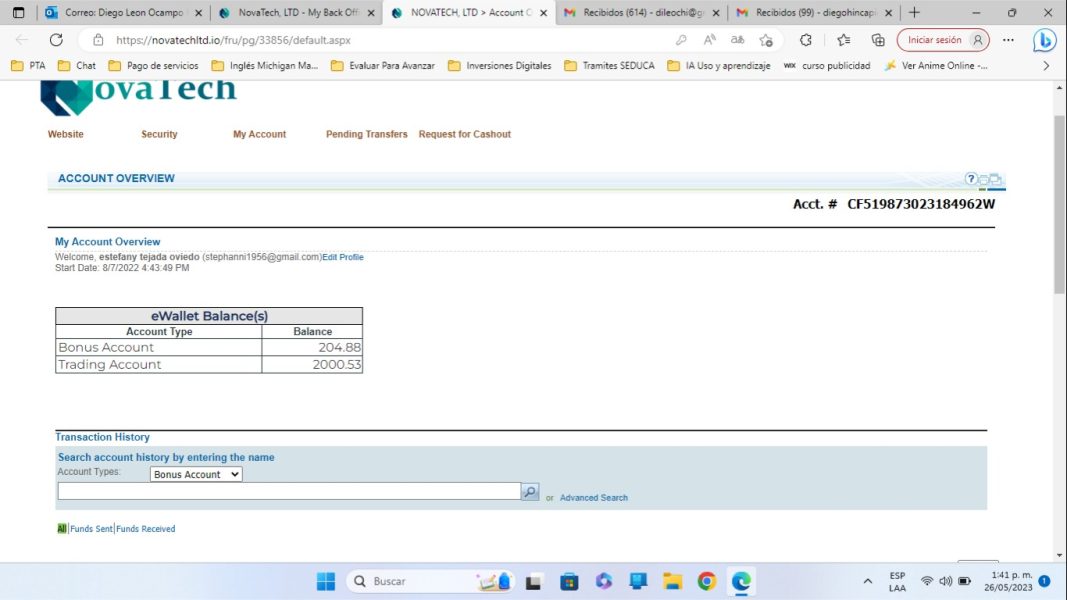Open the Microsoft 365 taskbar icon
This screenshot has width=1067, height=600.
(604, 581)
